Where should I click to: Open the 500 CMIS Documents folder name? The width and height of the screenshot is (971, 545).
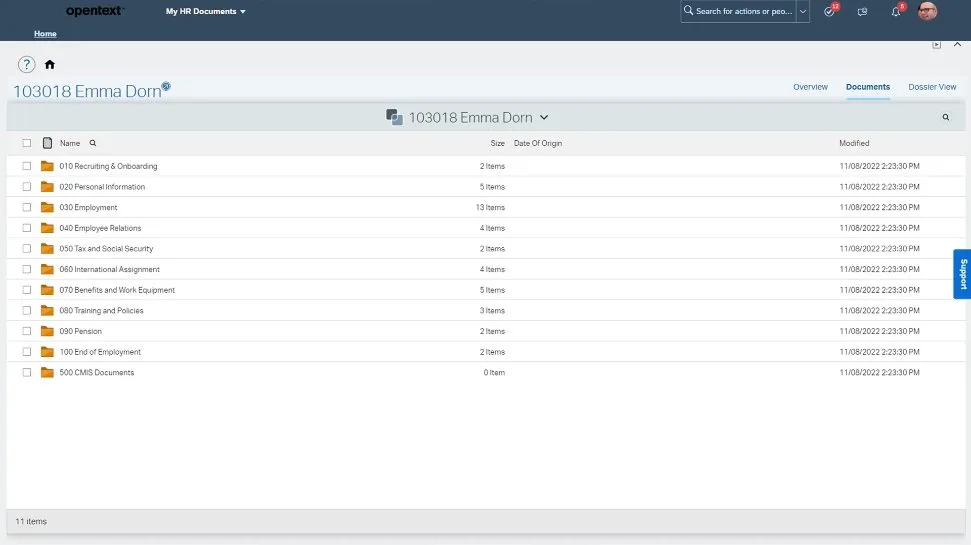click(x=97, y=372)
